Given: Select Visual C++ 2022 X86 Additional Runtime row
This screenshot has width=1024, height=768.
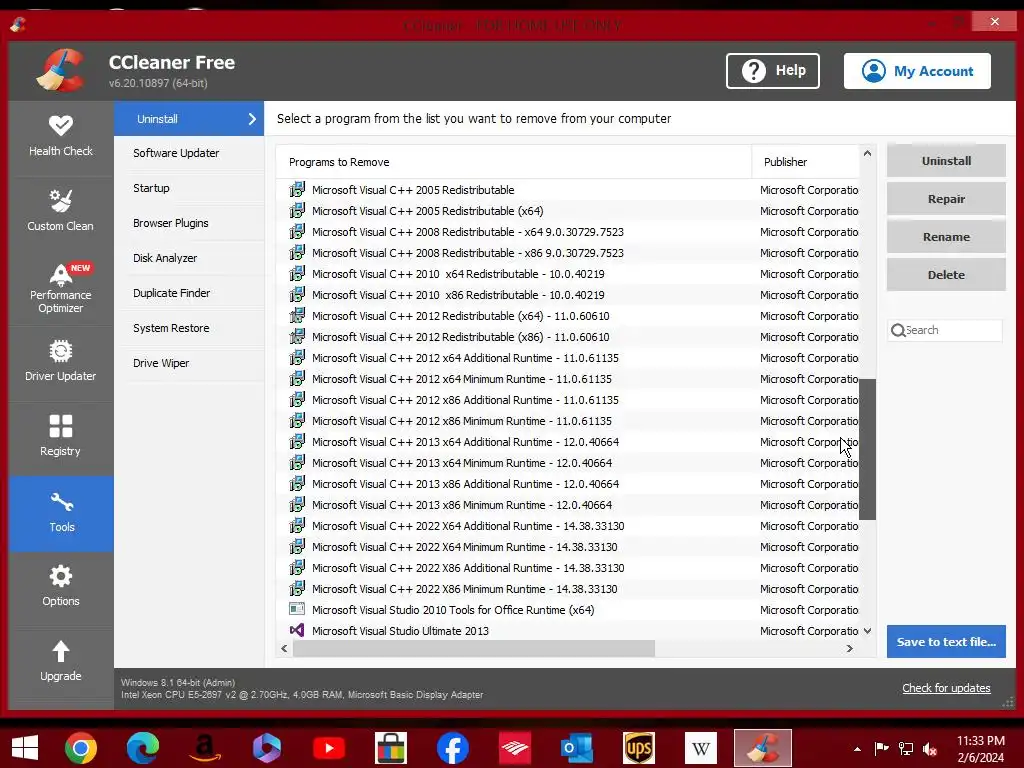Looking at the screenshot, I should pos(568,568).
